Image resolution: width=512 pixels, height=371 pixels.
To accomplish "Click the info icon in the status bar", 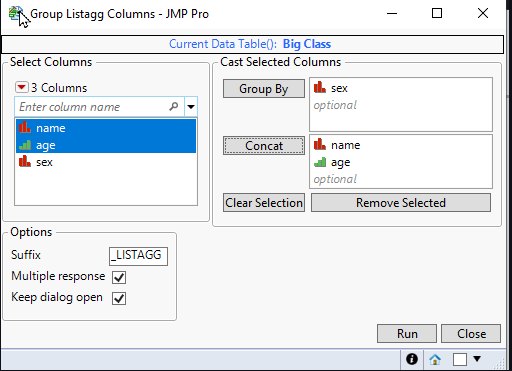I will pos(412,359).
